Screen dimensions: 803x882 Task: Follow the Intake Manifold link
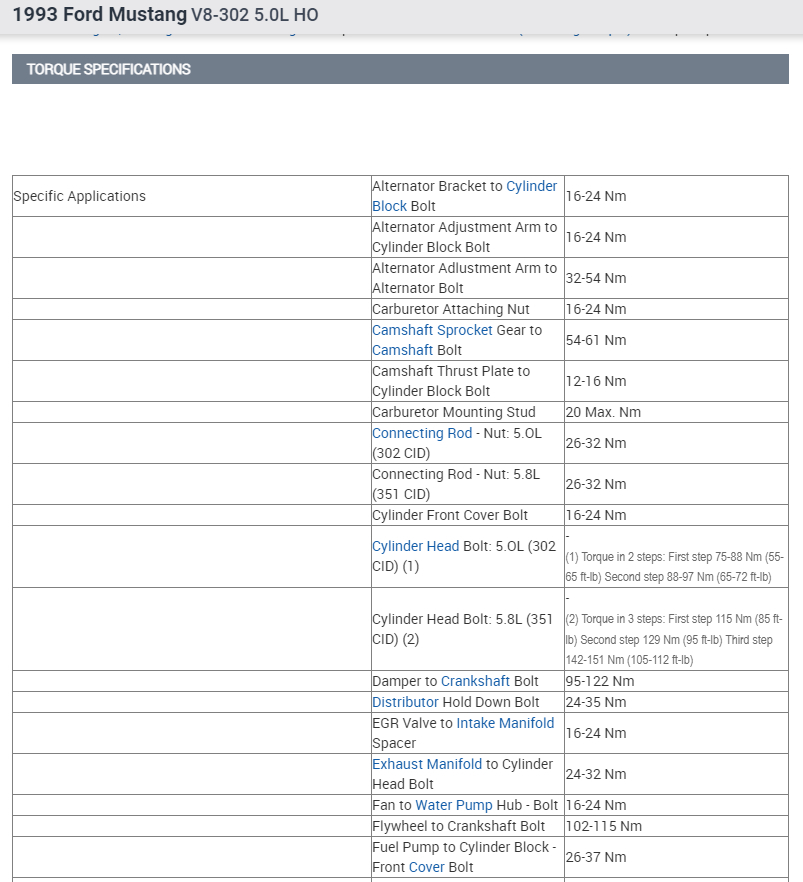pyautogui.click(x=505, y=723)
